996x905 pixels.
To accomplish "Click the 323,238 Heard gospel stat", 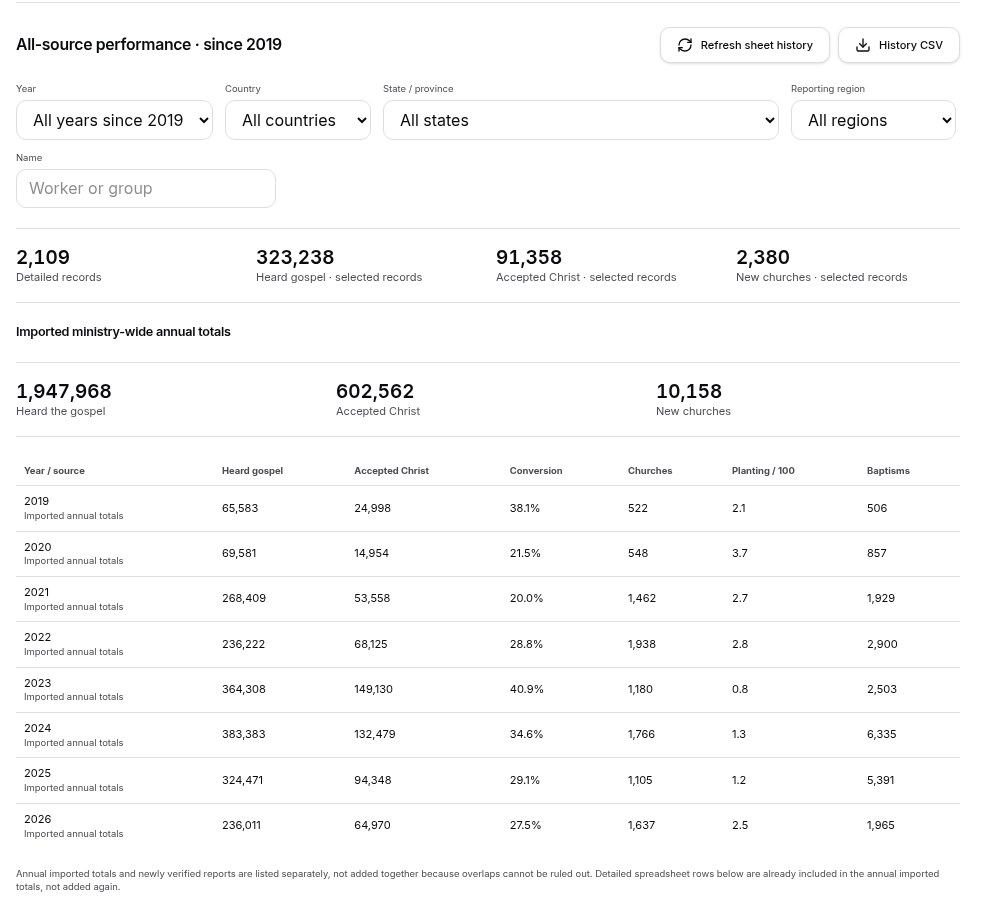I will tap(339, 265).
